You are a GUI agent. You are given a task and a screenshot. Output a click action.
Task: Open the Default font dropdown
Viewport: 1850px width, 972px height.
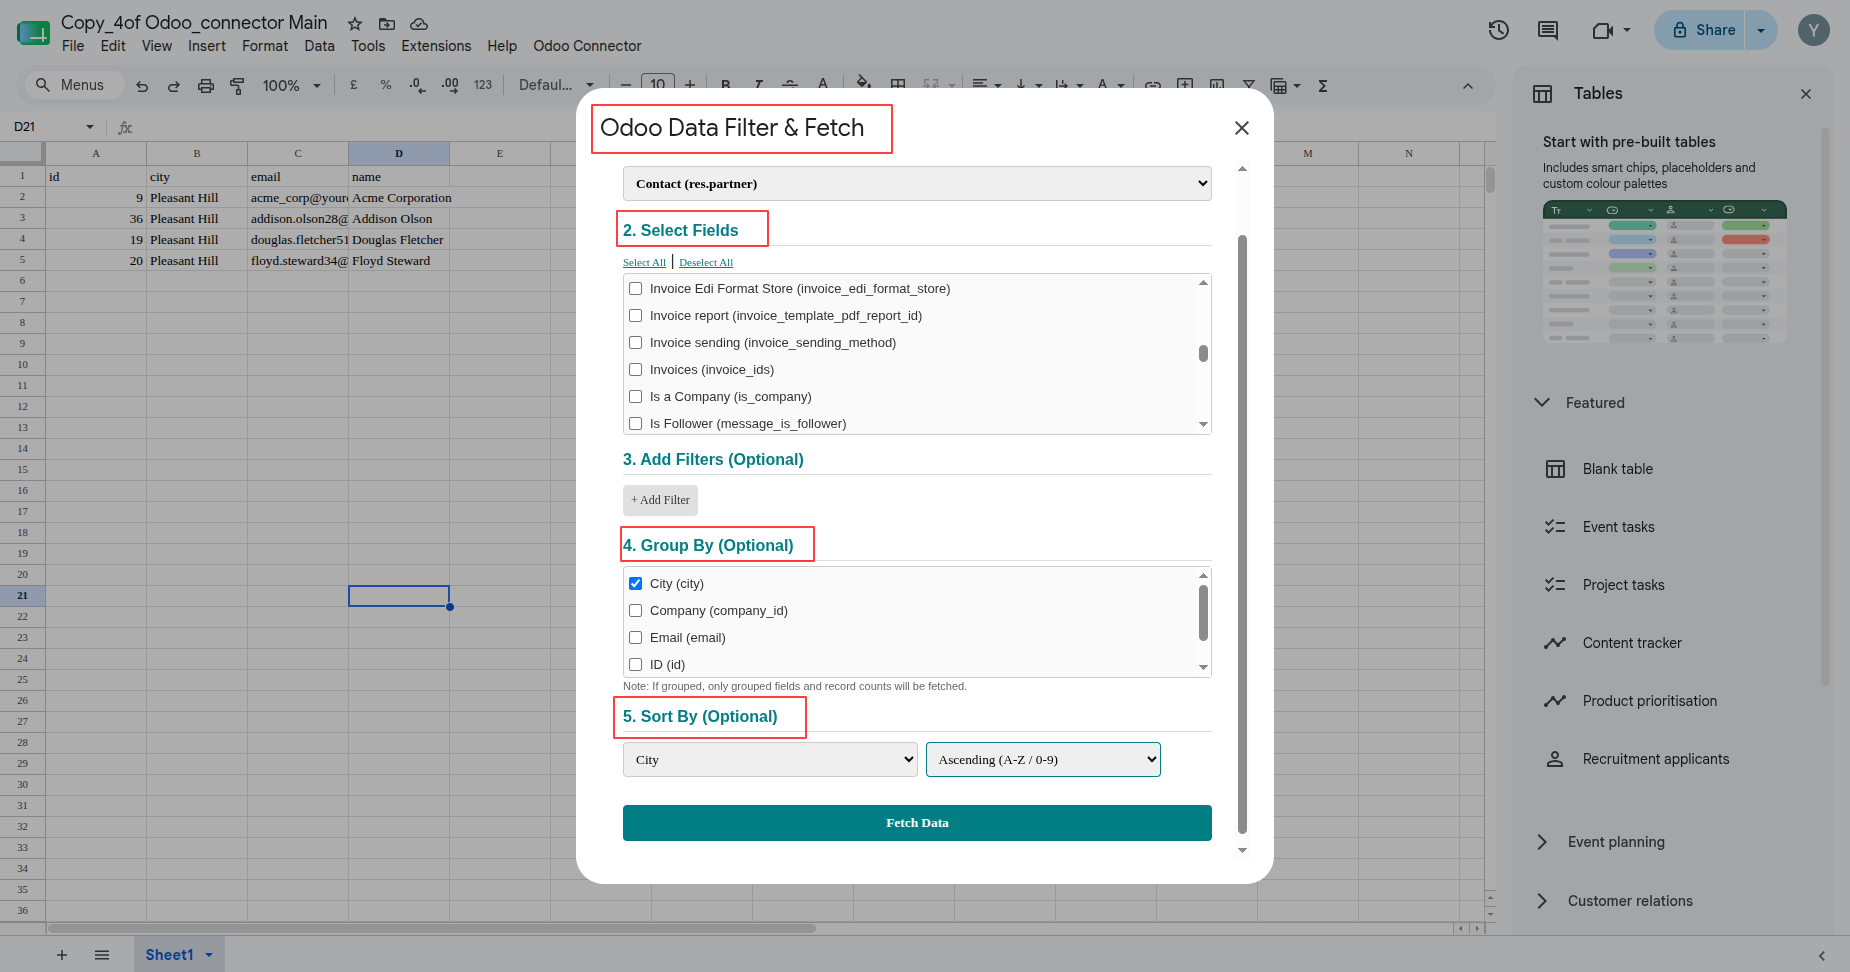pos(556,86)
